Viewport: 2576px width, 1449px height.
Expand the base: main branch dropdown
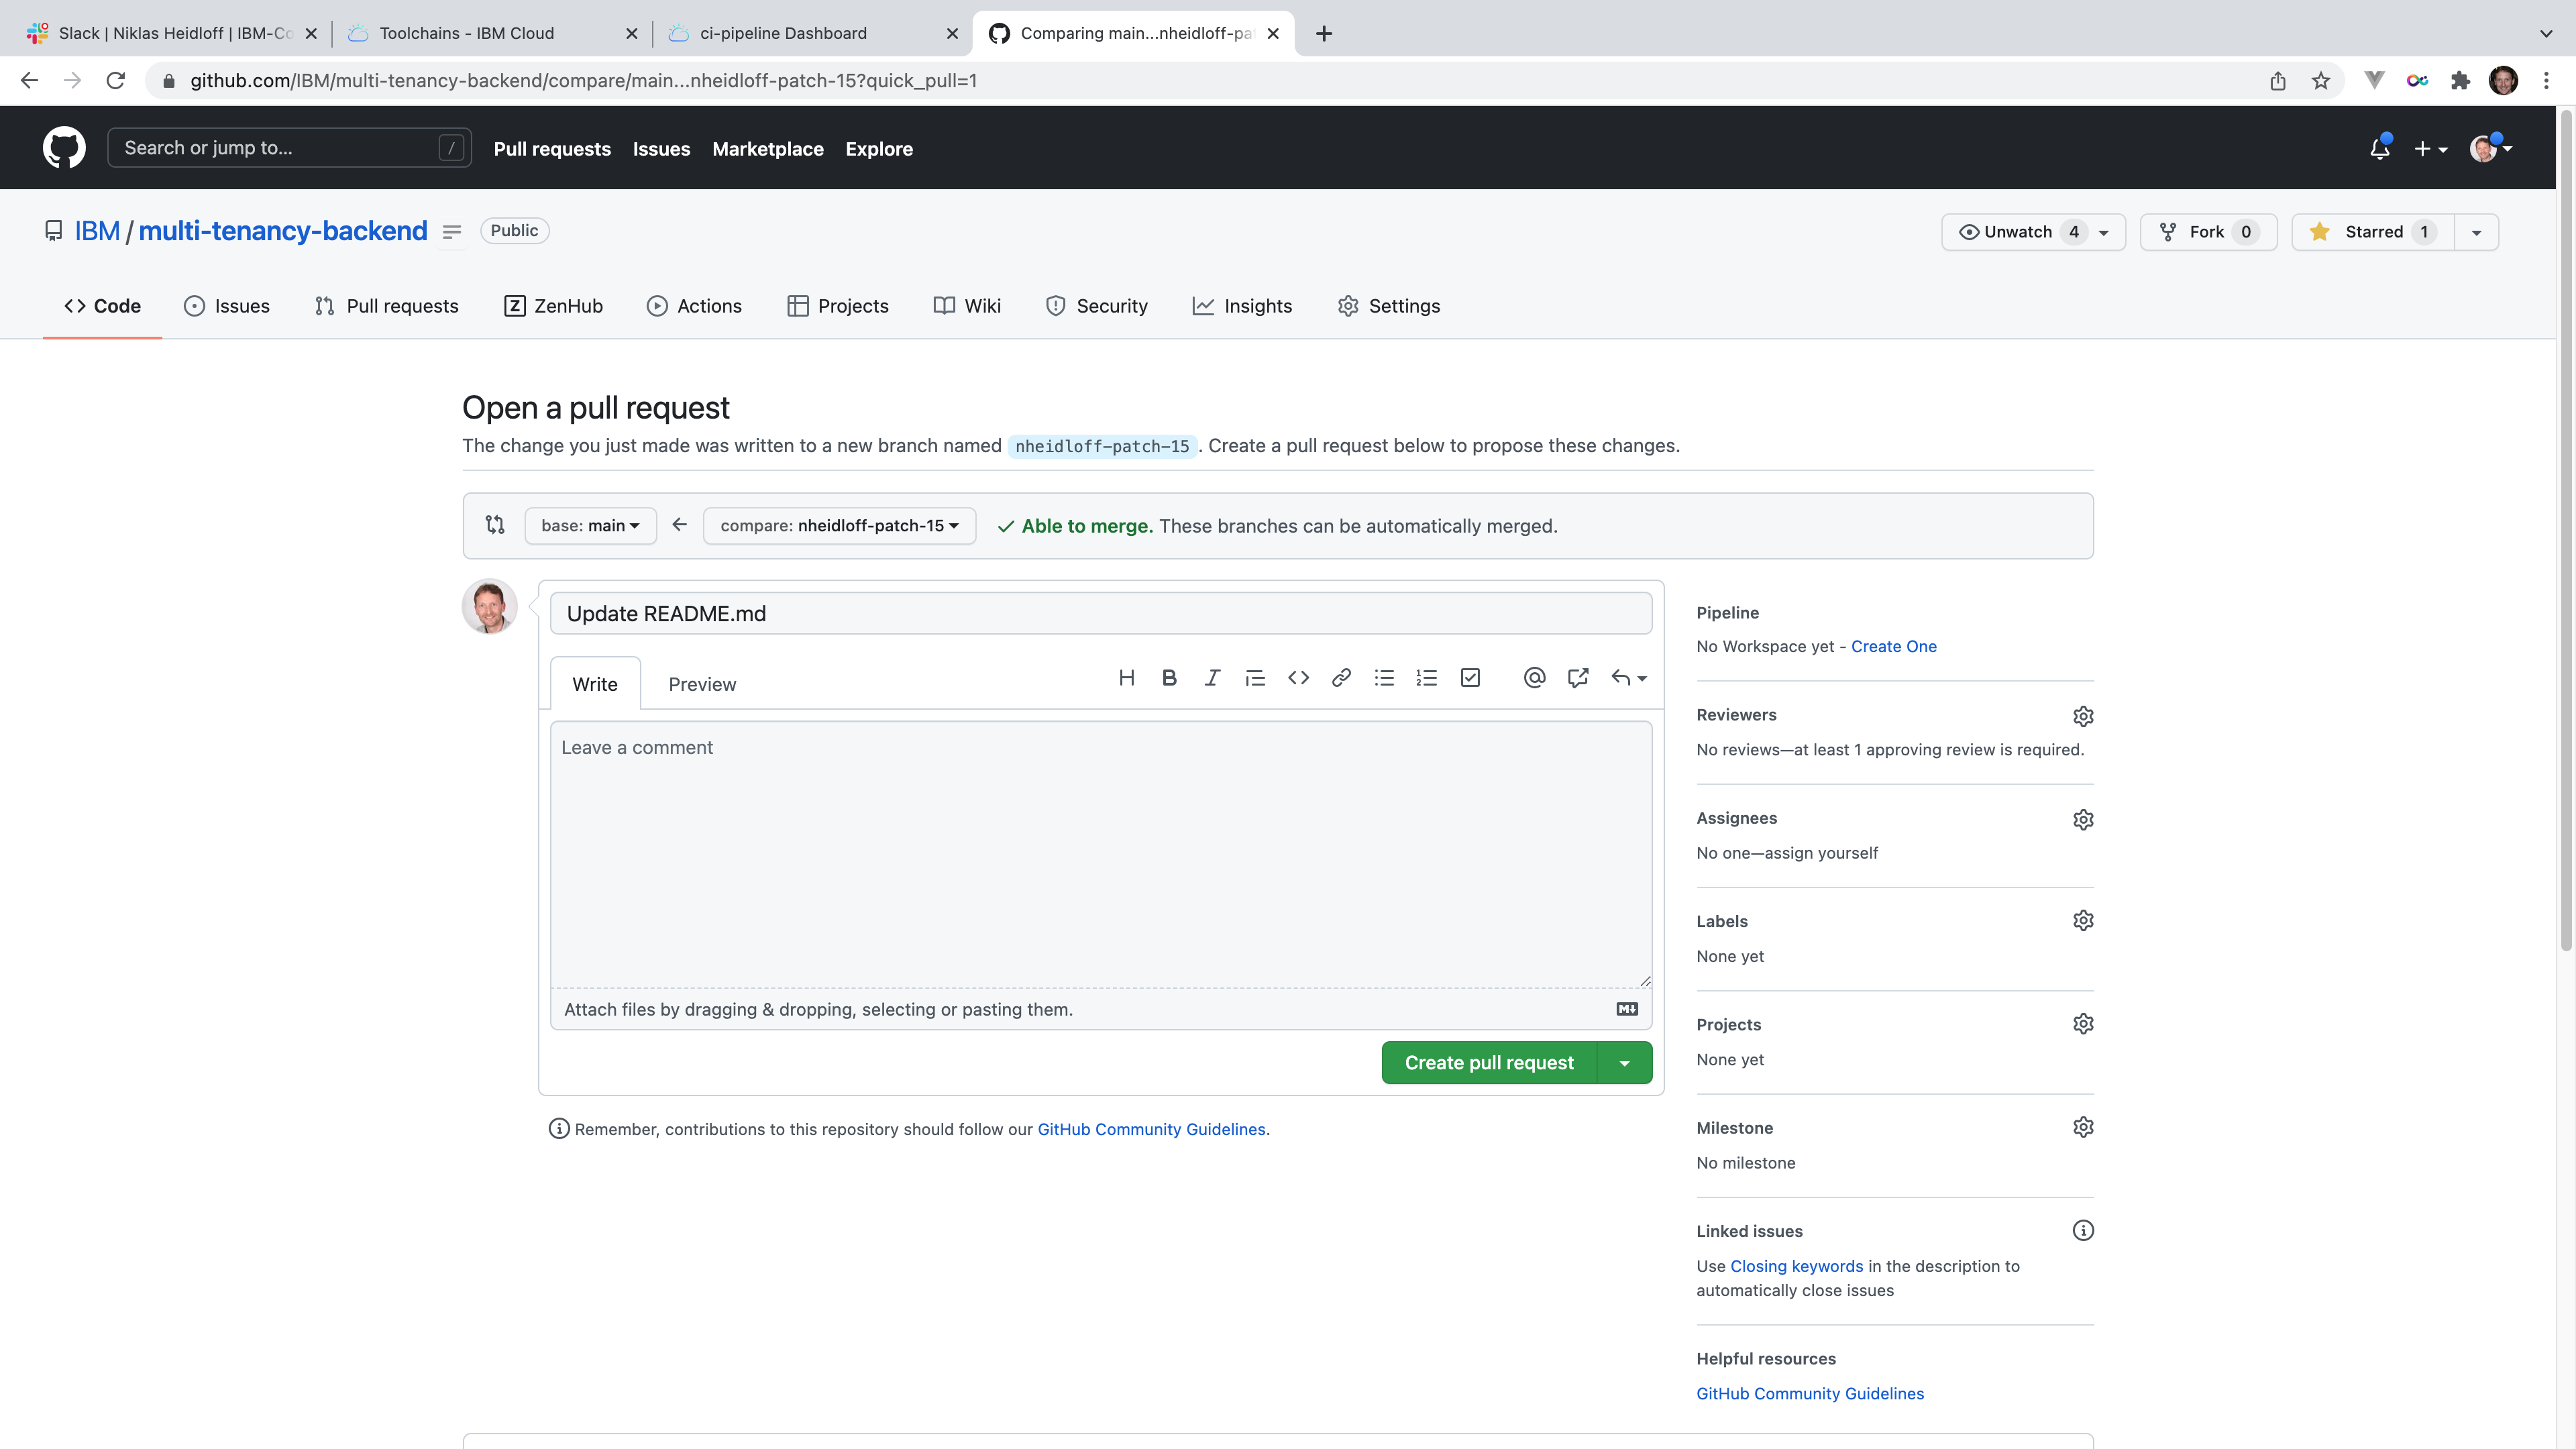pos(590,526)
